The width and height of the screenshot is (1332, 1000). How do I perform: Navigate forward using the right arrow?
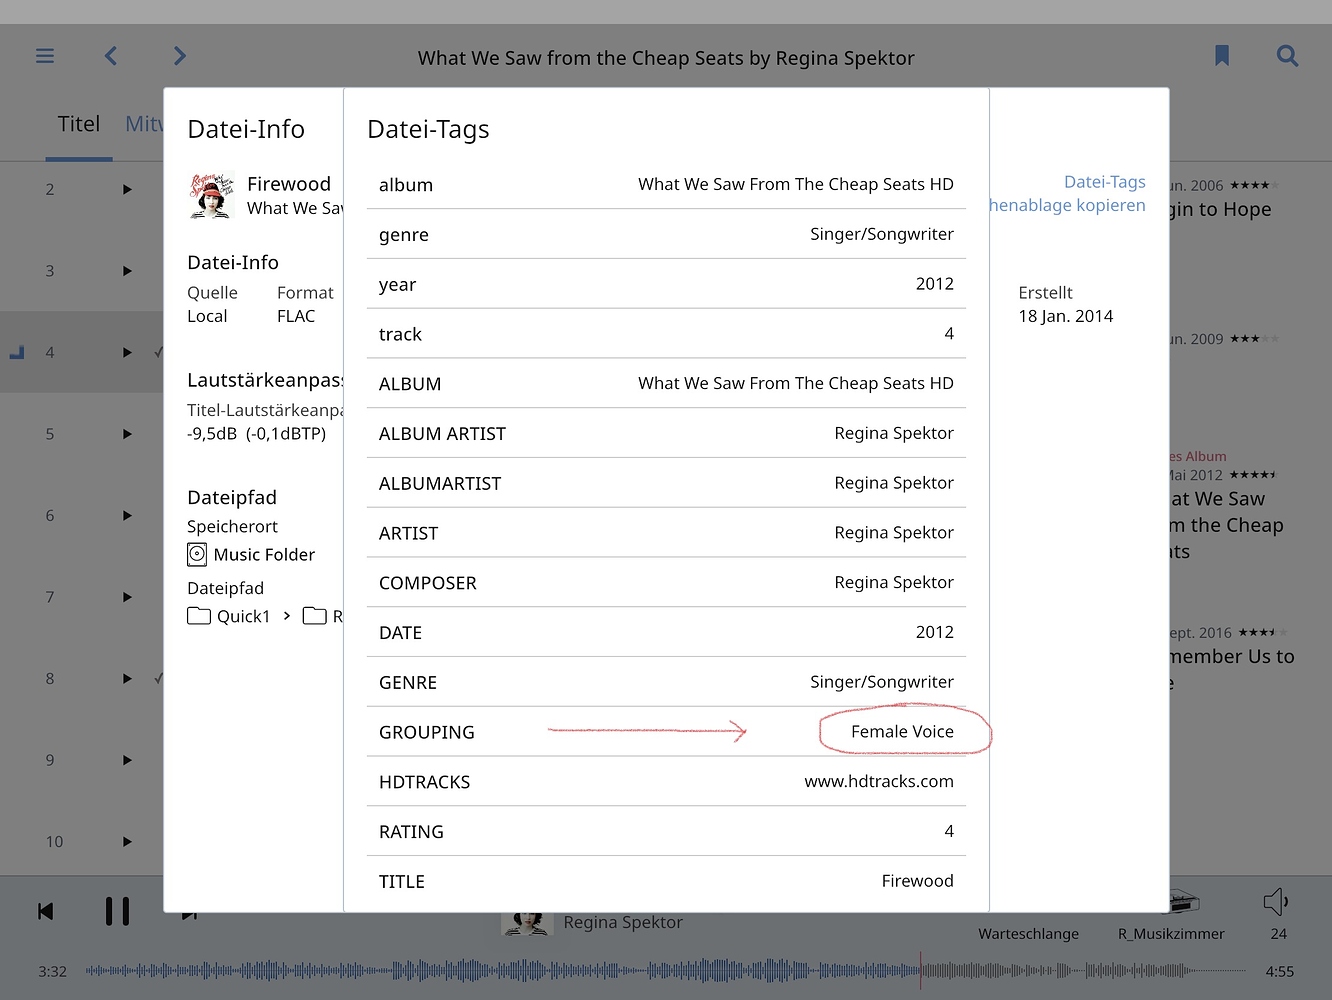[179, 56]
